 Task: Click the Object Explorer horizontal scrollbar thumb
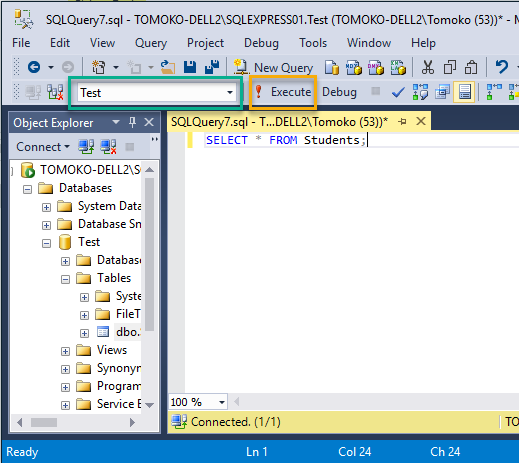44,423
